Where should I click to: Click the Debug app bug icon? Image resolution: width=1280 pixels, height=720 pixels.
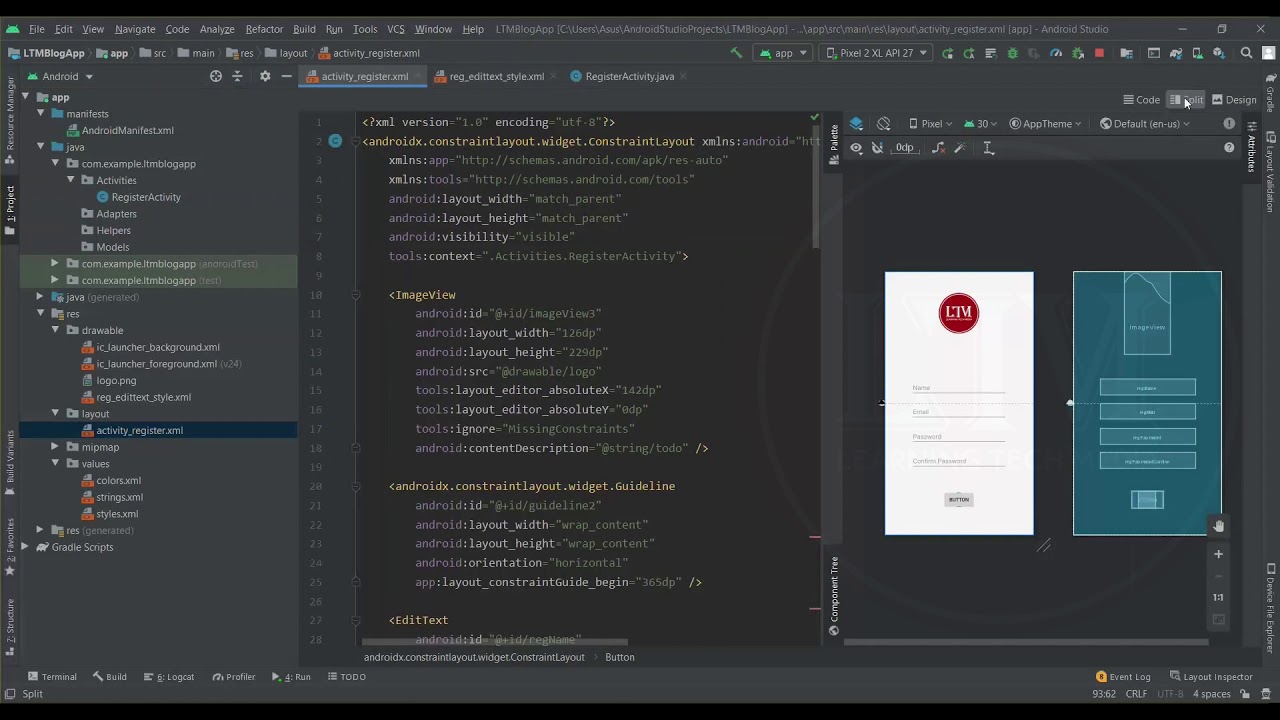point(1012,53)
